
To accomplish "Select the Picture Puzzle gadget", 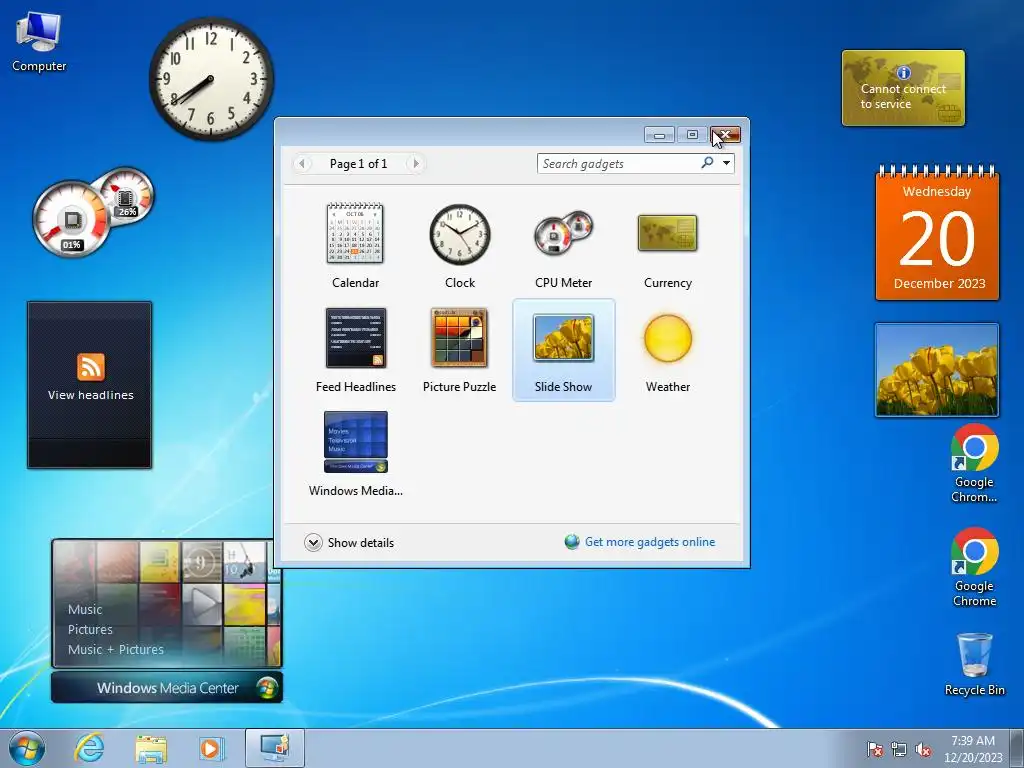I will pos(460,350).
